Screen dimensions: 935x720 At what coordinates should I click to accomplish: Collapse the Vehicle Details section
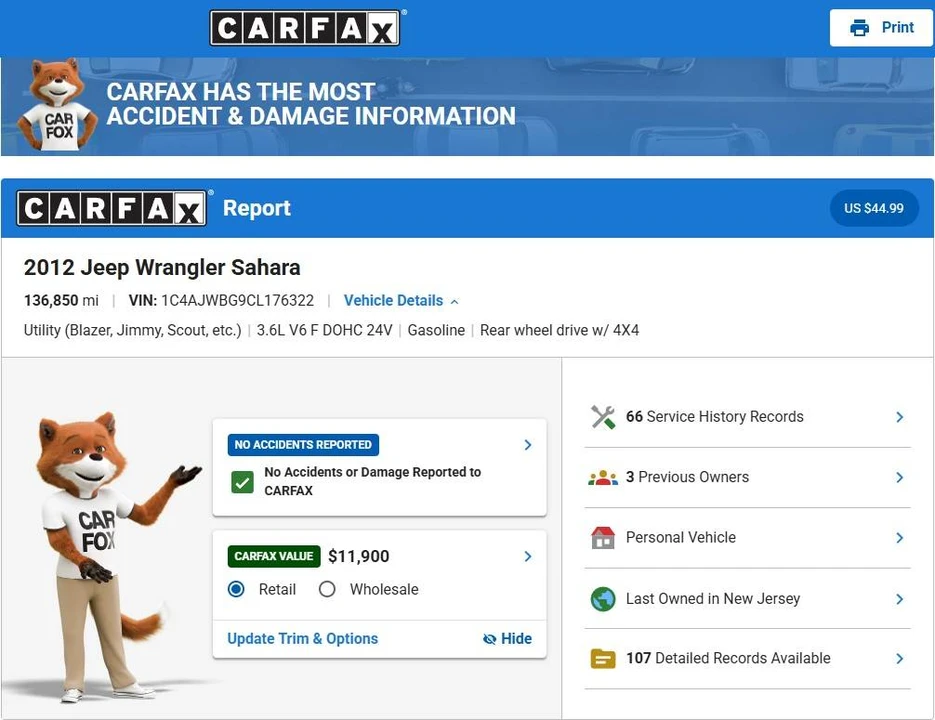[401, 301]
